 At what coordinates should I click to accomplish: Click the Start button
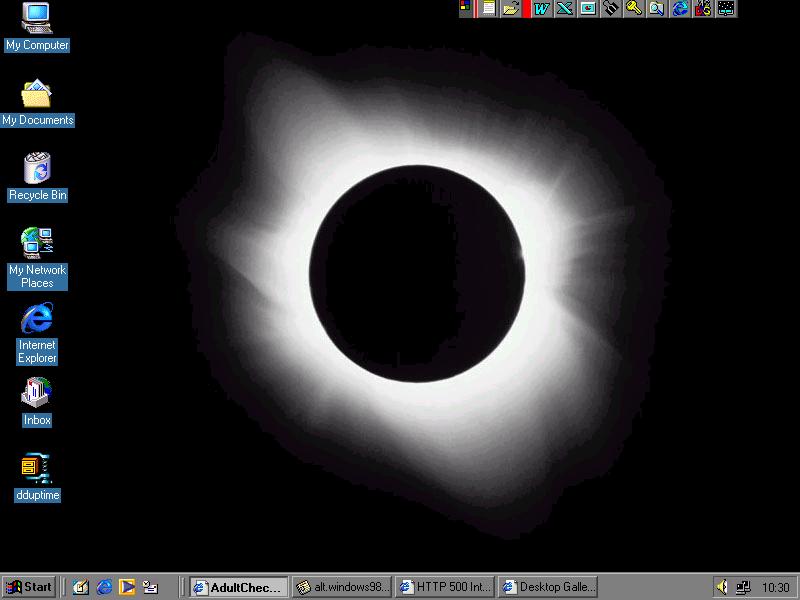[x=29, y=587]
